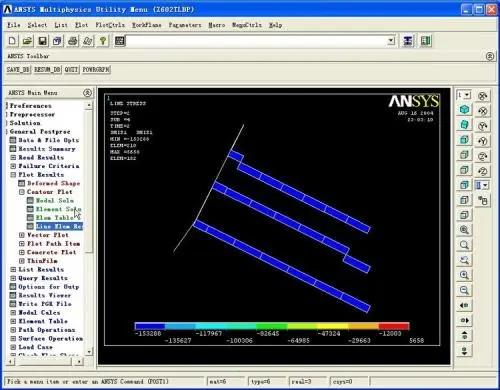Collapse the Plot Results tree node
The height and width of the screenshot is (390, 500).
[13, 175]
